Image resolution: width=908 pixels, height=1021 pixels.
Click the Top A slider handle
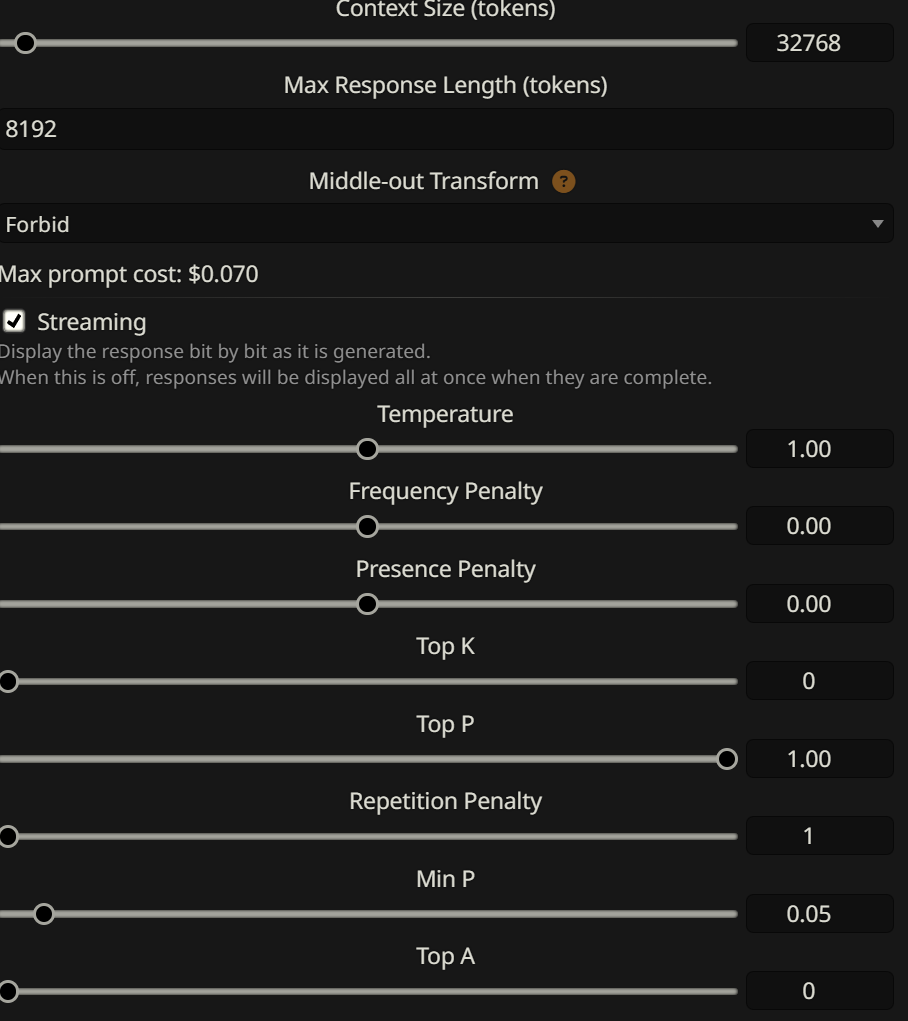pyautogui.click(x=8, y=991)
